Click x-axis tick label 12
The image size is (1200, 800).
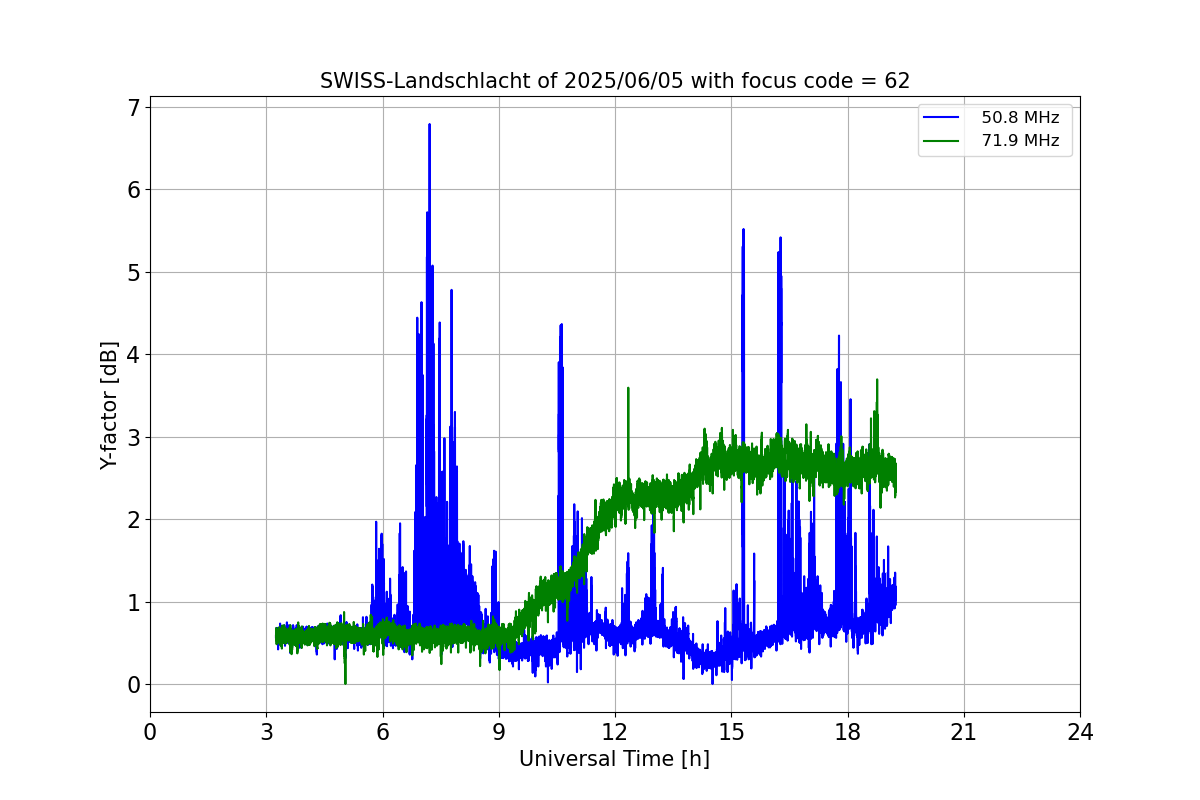615,731
